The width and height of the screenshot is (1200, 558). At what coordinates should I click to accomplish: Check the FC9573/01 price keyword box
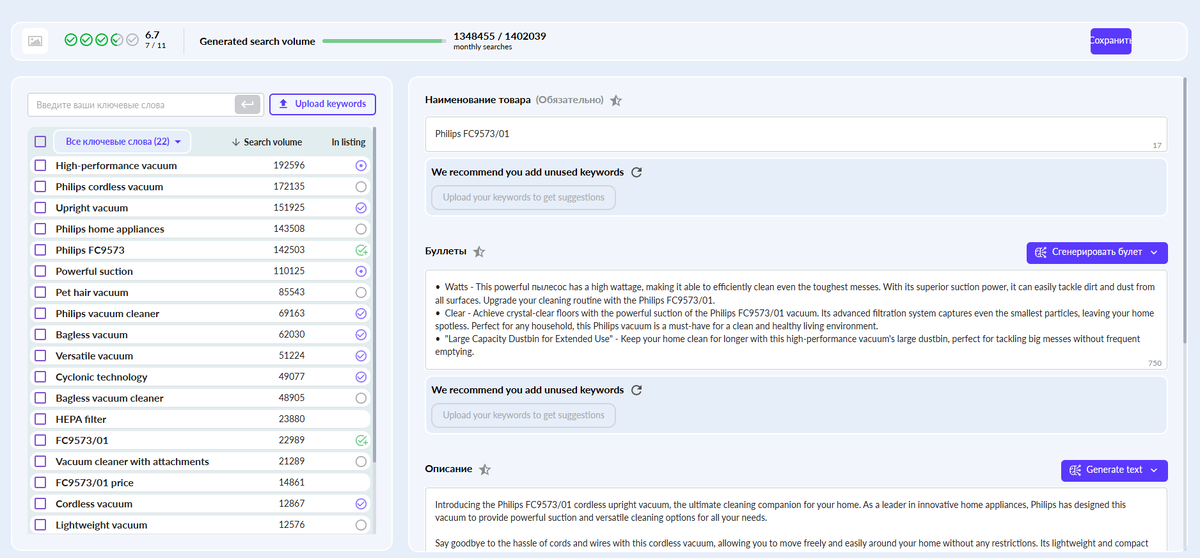click(40, 483)
